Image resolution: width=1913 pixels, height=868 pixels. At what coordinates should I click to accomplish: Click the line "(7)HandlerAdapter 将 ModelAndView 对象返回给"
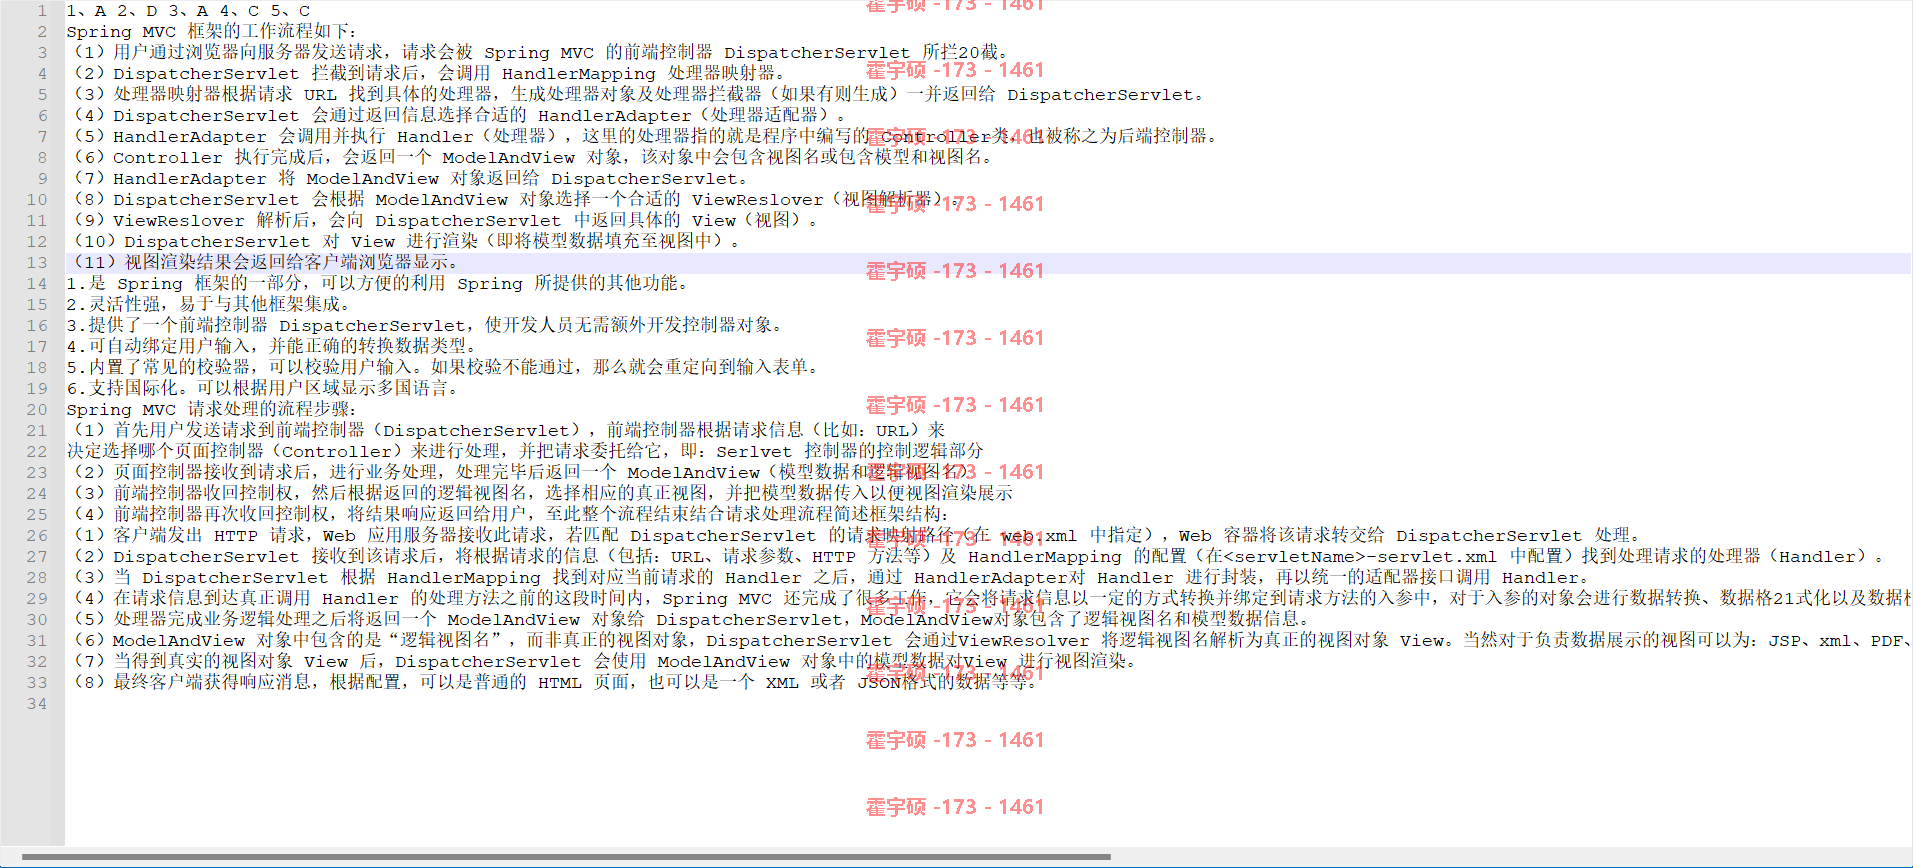point(407,179)
